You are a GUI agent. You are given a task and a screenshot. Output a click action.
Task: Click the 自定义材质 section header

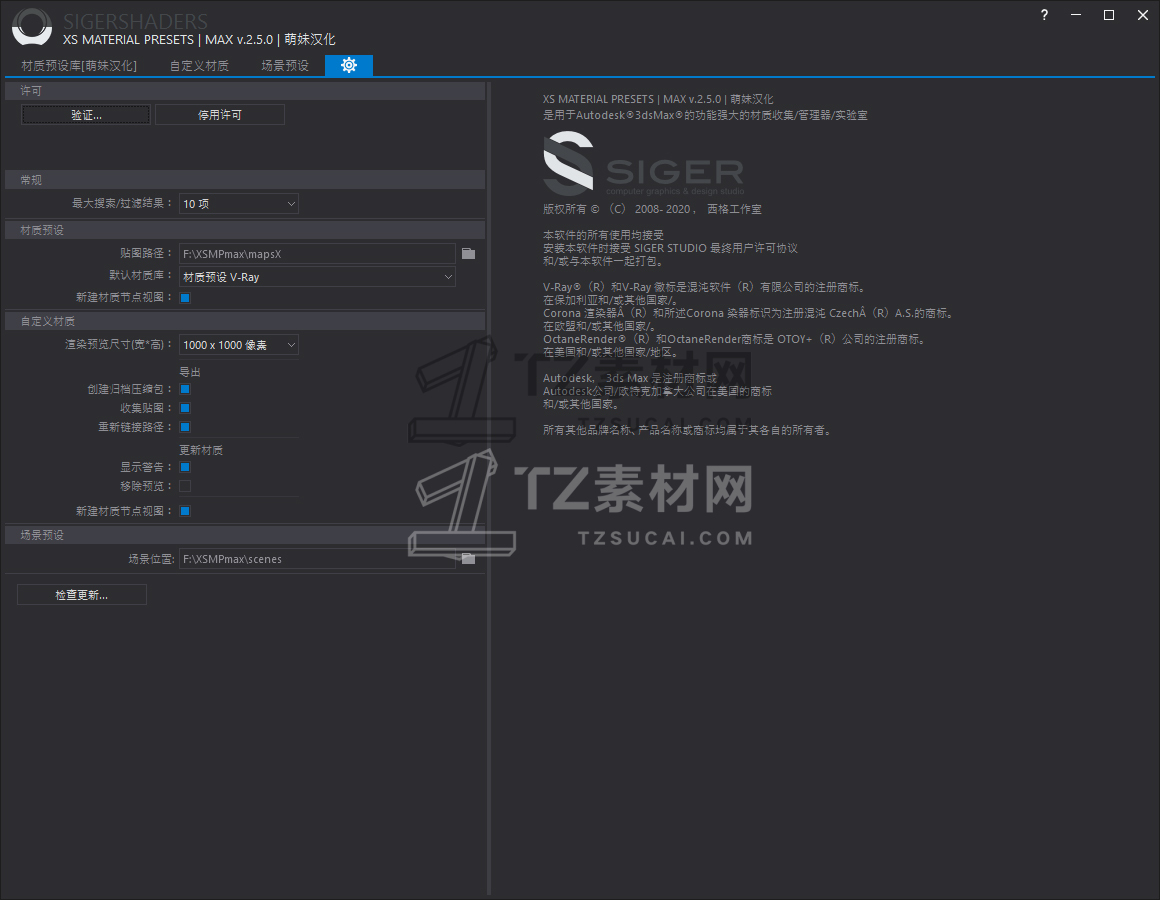point(245,321)
